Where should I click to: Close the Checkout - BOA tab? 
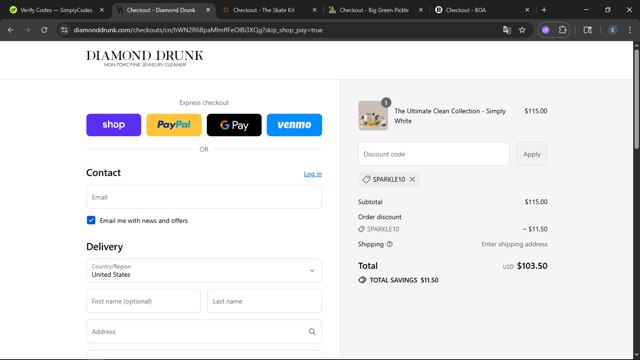click(x=527, y=10)
